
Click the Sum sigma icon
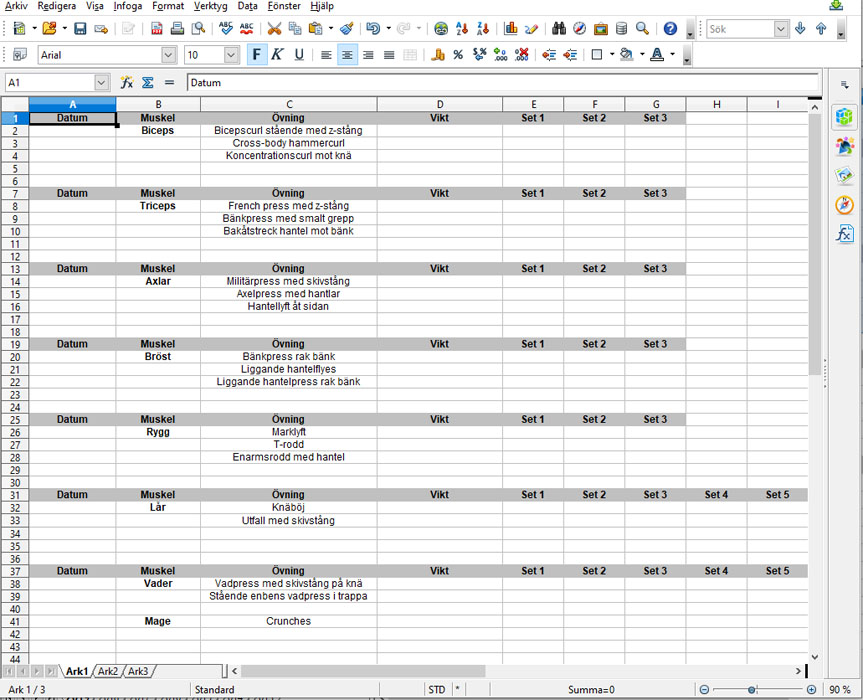click(x=148, y=83)
